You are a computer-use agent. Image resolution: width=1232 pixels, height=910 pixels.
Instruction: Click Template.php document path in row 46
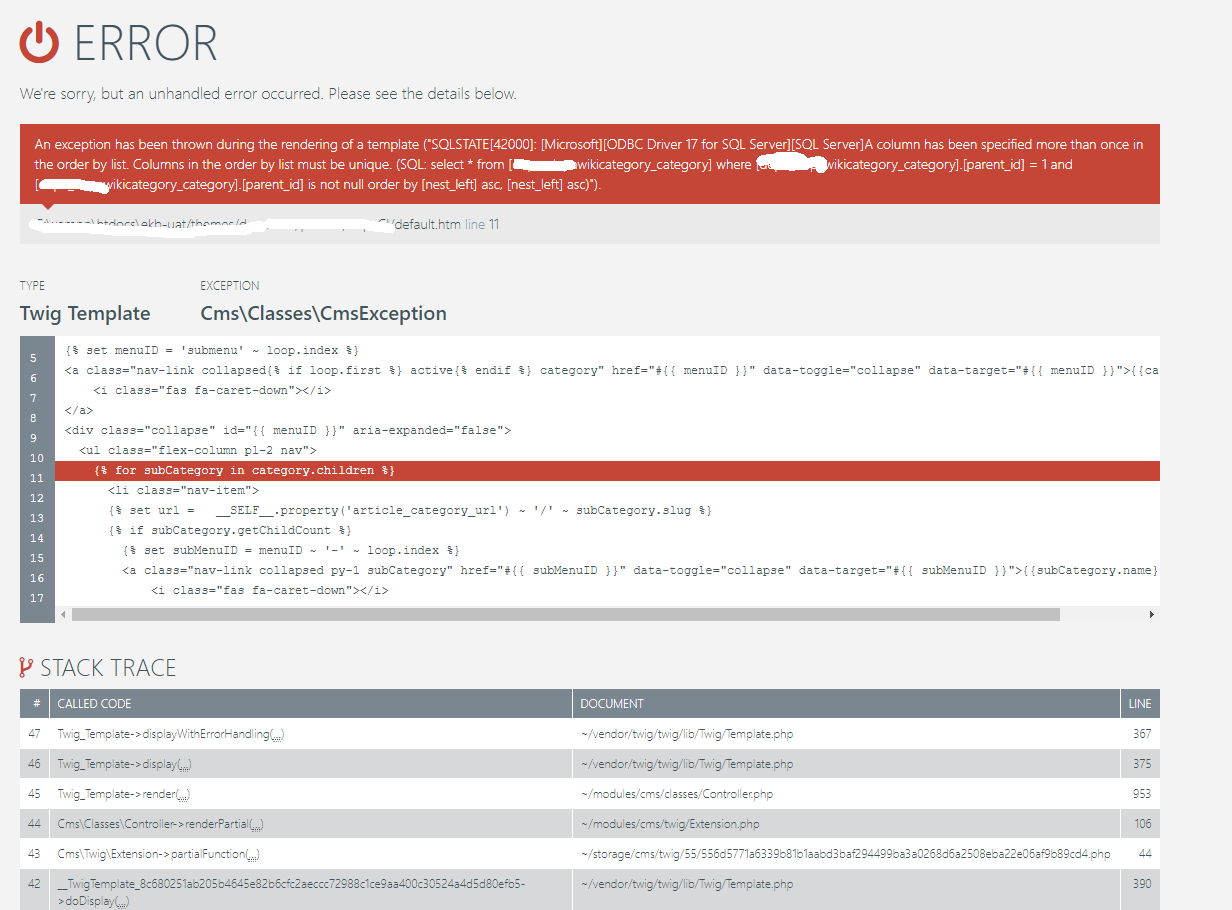pos(687,764)
